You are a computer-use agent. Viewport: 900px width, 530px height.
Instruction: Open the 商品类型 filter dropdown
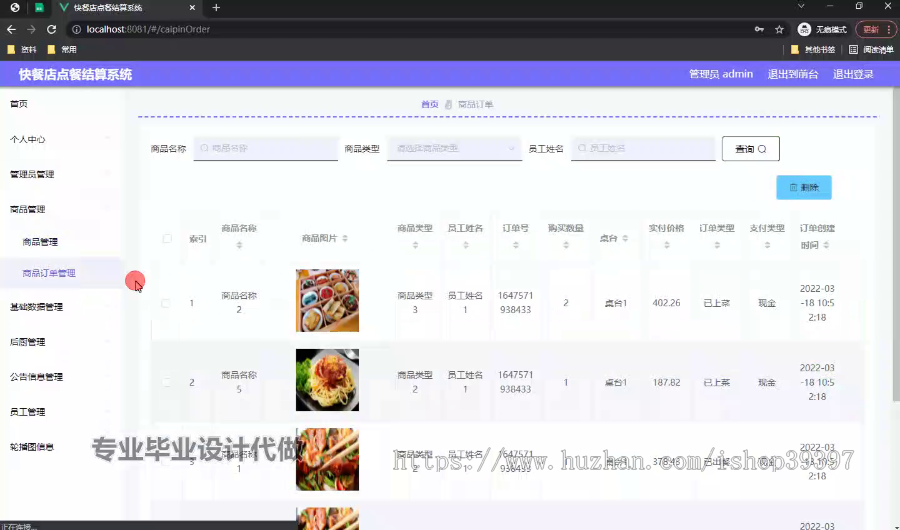coord(454,149)
